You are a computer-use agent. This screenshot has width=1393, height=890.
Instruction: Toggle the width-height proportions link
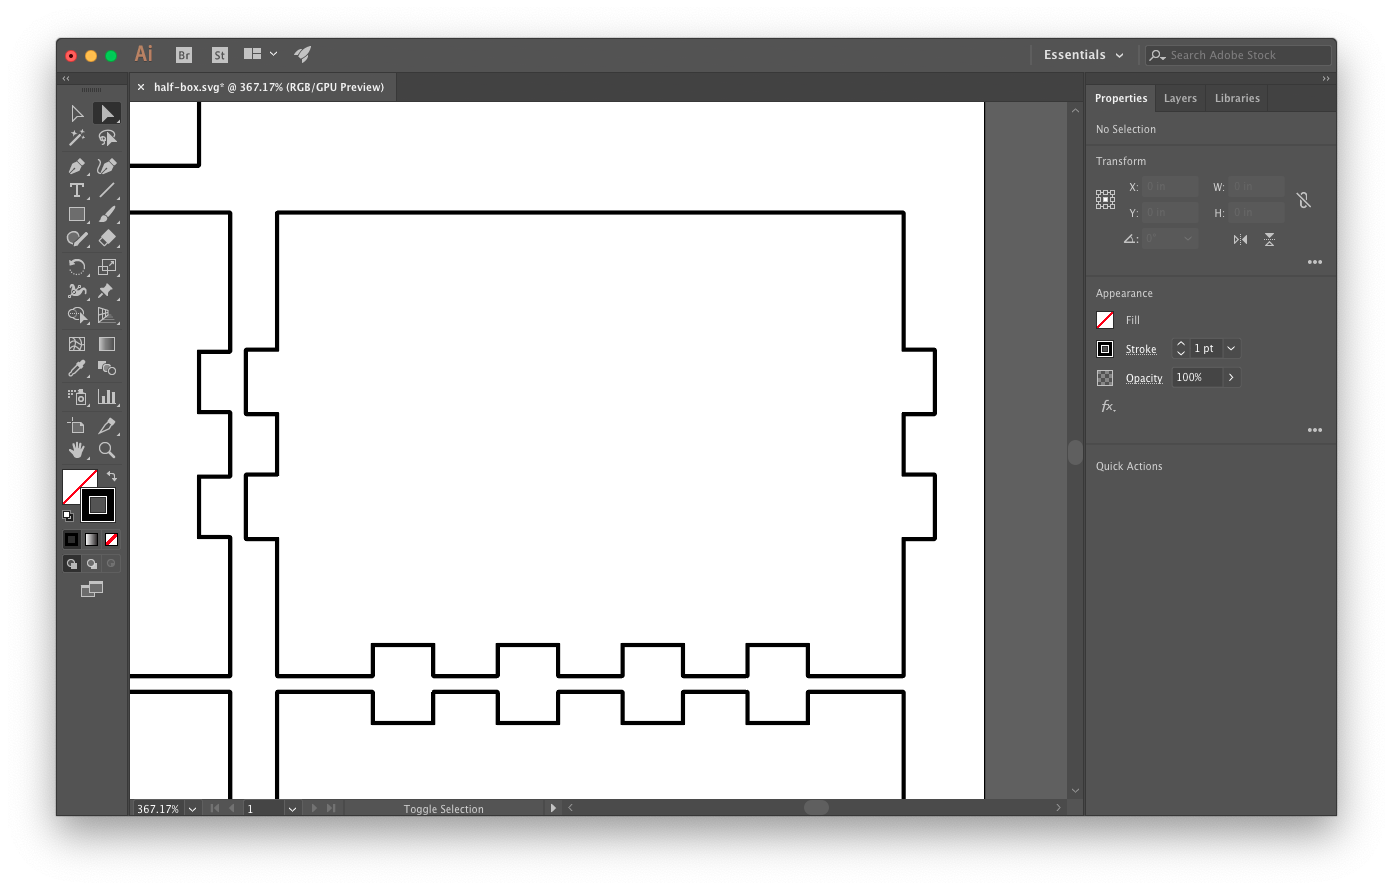[1304, 200]
